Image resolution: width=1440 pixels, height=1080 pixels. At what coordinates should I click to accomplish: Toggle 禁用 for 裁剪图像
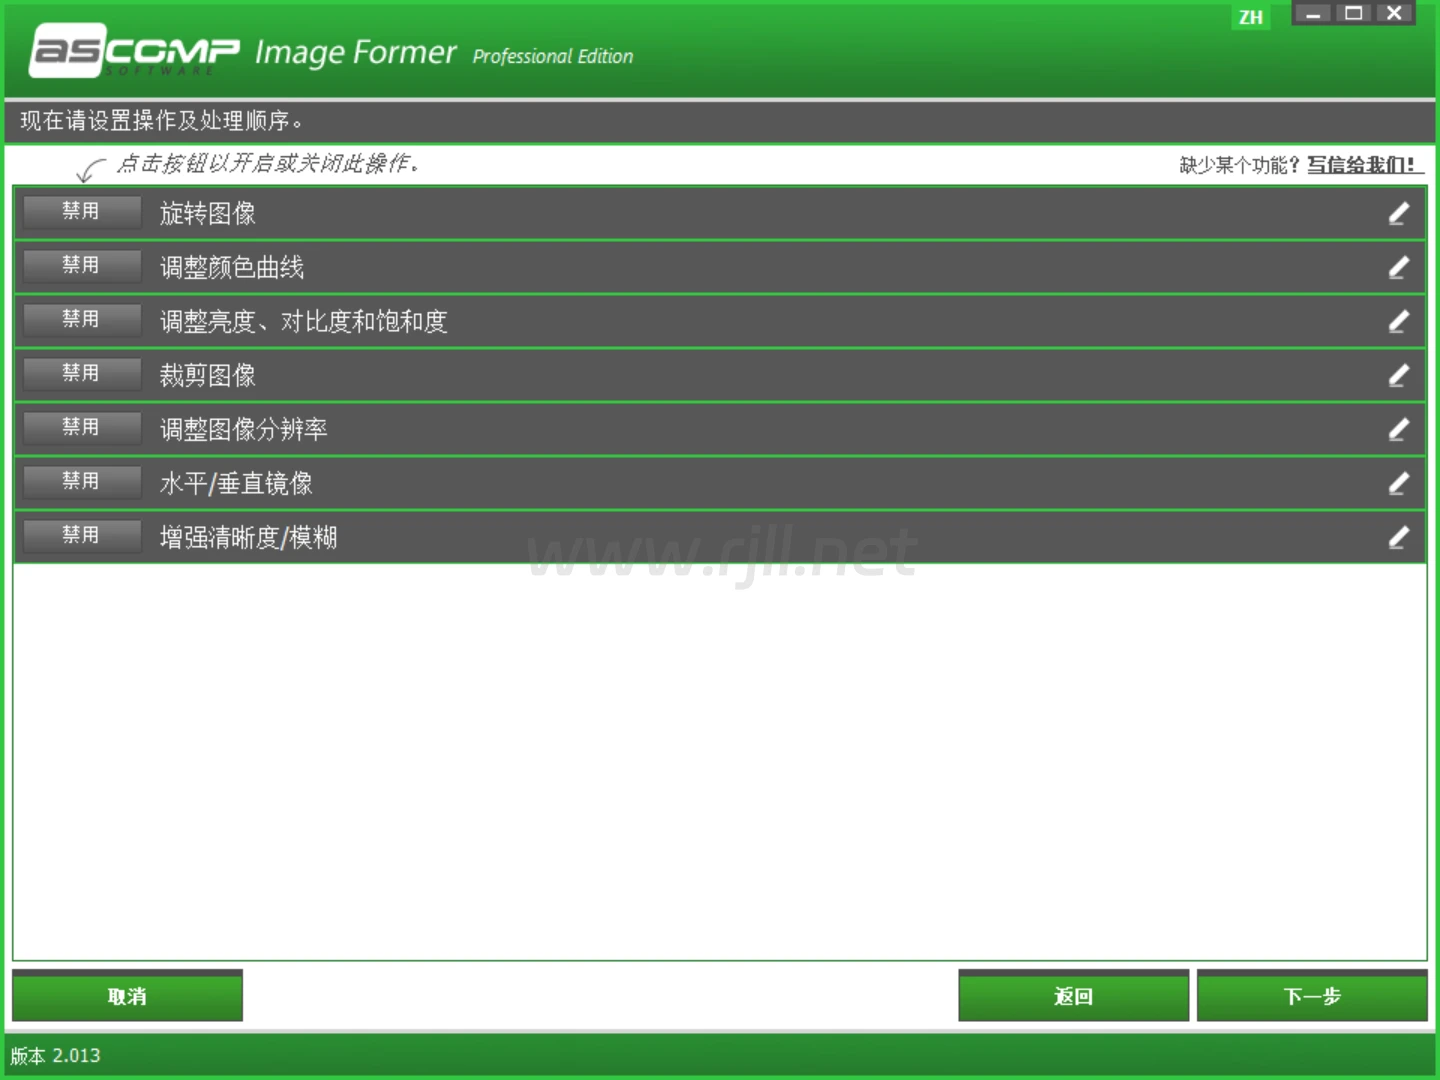tap(81, 373)
